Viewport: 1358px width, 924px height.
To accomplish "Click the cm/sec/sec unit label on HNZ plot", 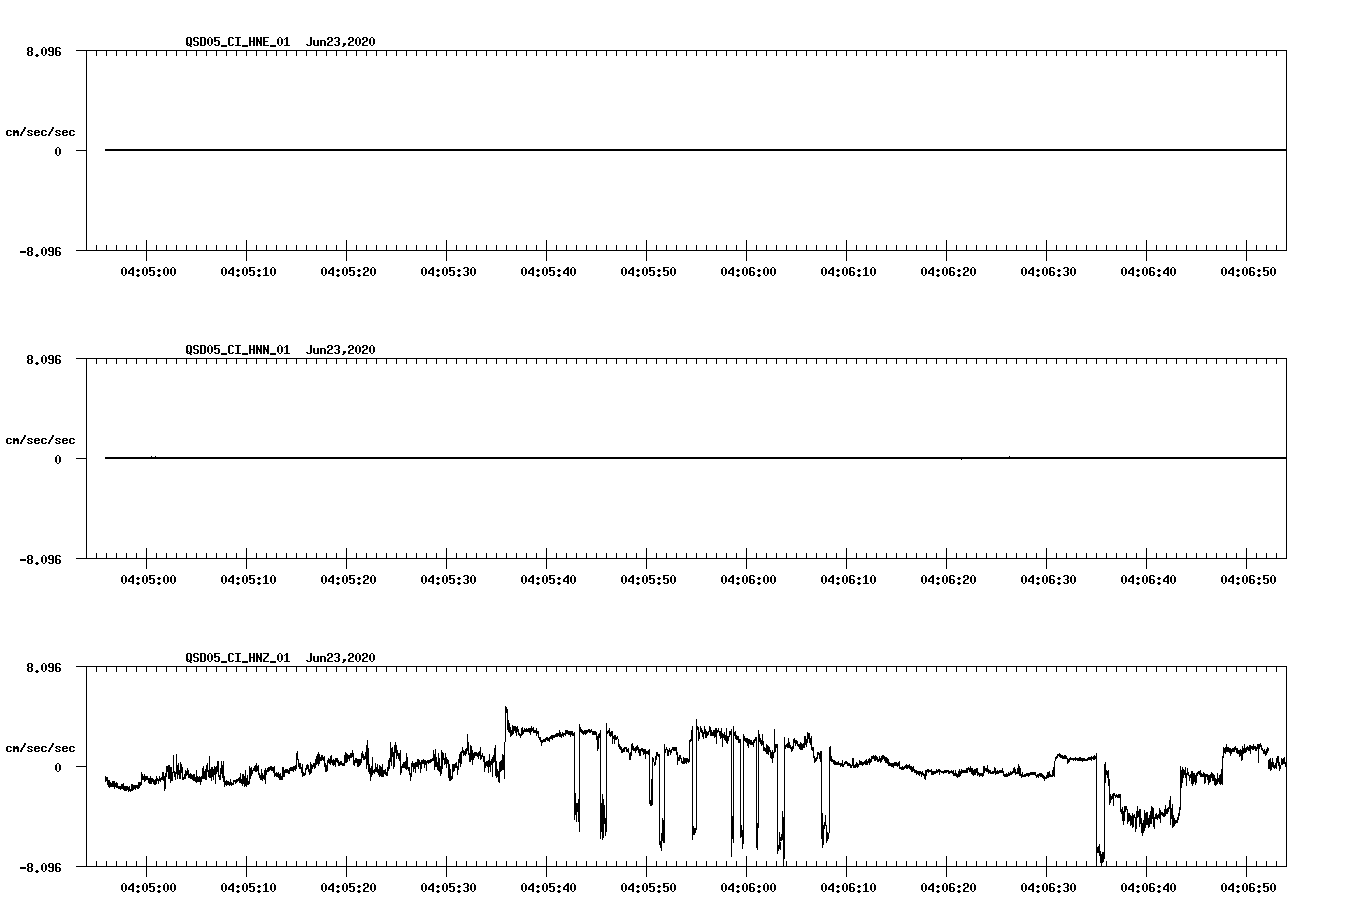I will [40, 748].
